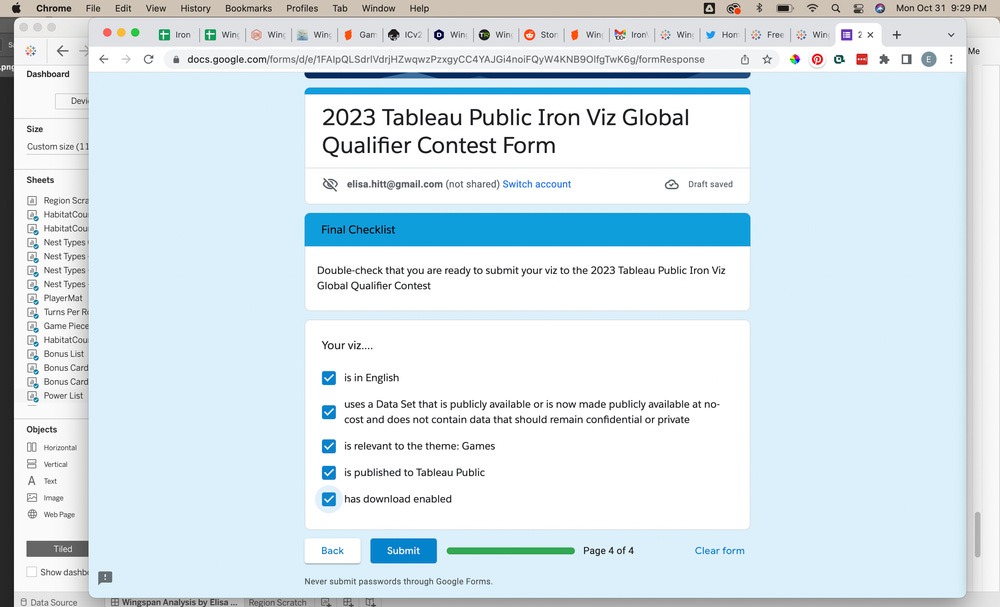The image size is (1000, 607).
Task: Click the Bluetooth menu bar icon
Action: (759, 8)
